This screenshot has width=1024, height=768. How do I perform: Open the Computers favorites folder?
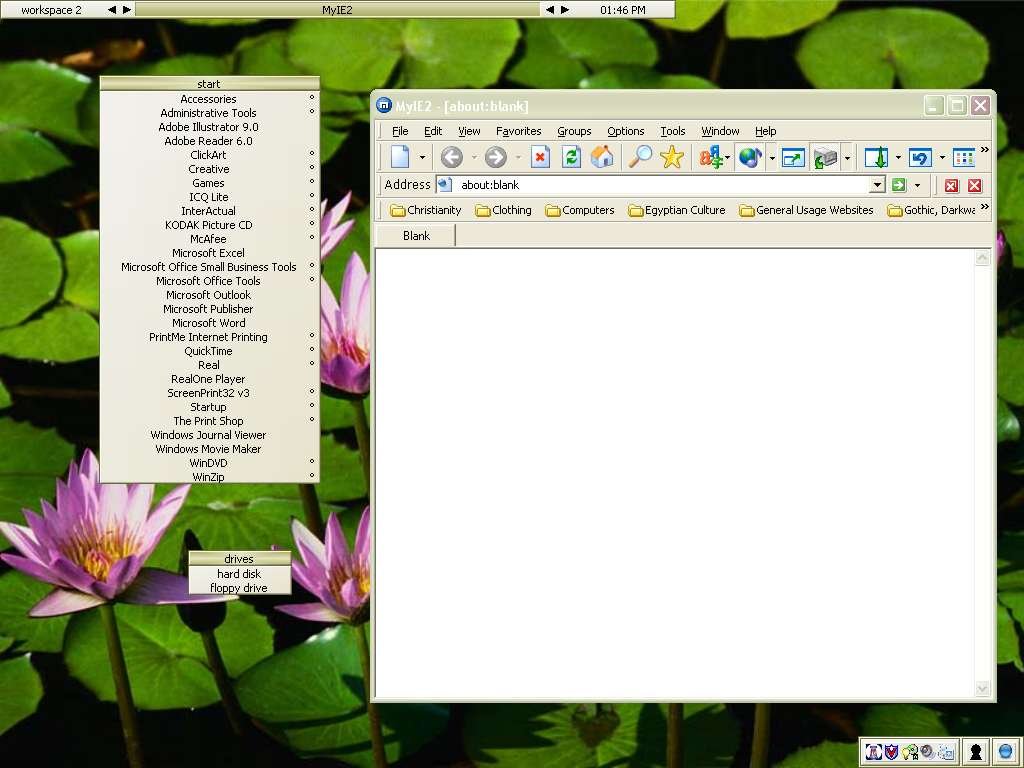(579, 210)
